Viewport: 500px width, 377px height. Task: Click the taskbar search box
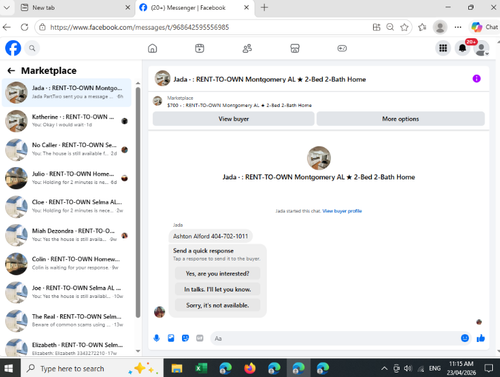coord(92,368)
